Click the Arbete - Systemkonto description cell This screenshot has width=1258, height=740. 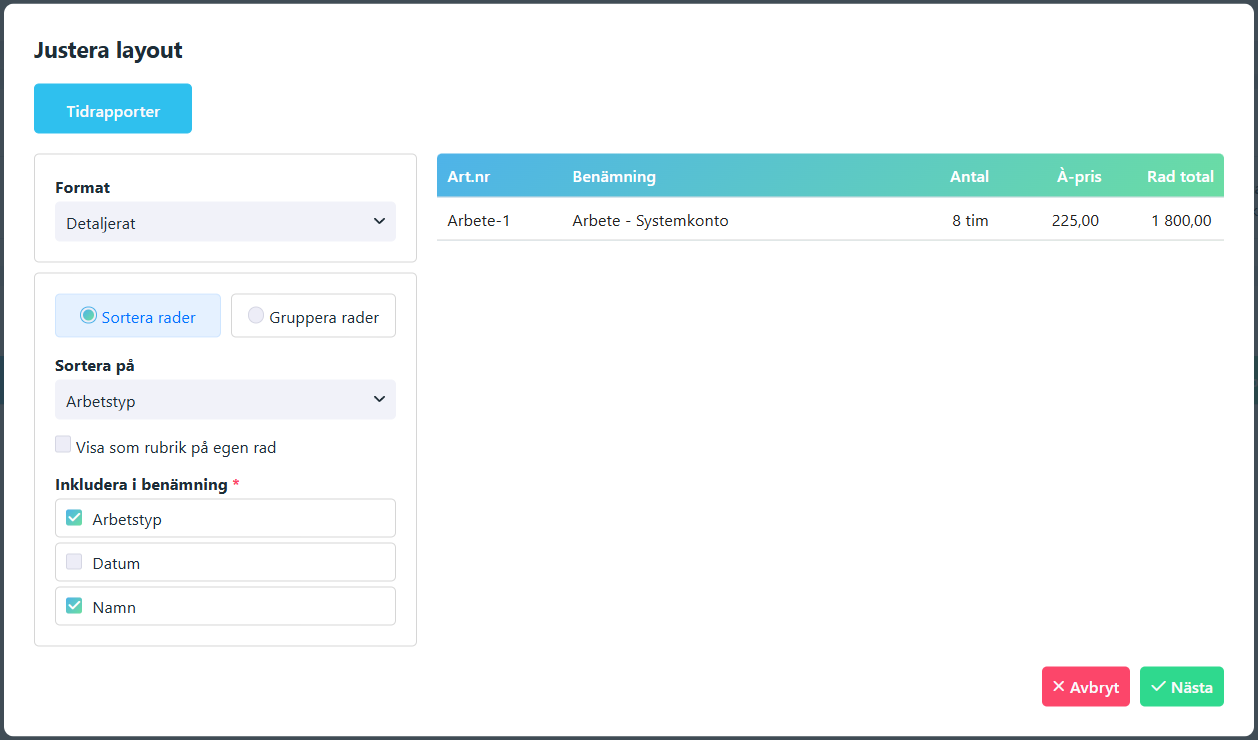click(650, 220)
